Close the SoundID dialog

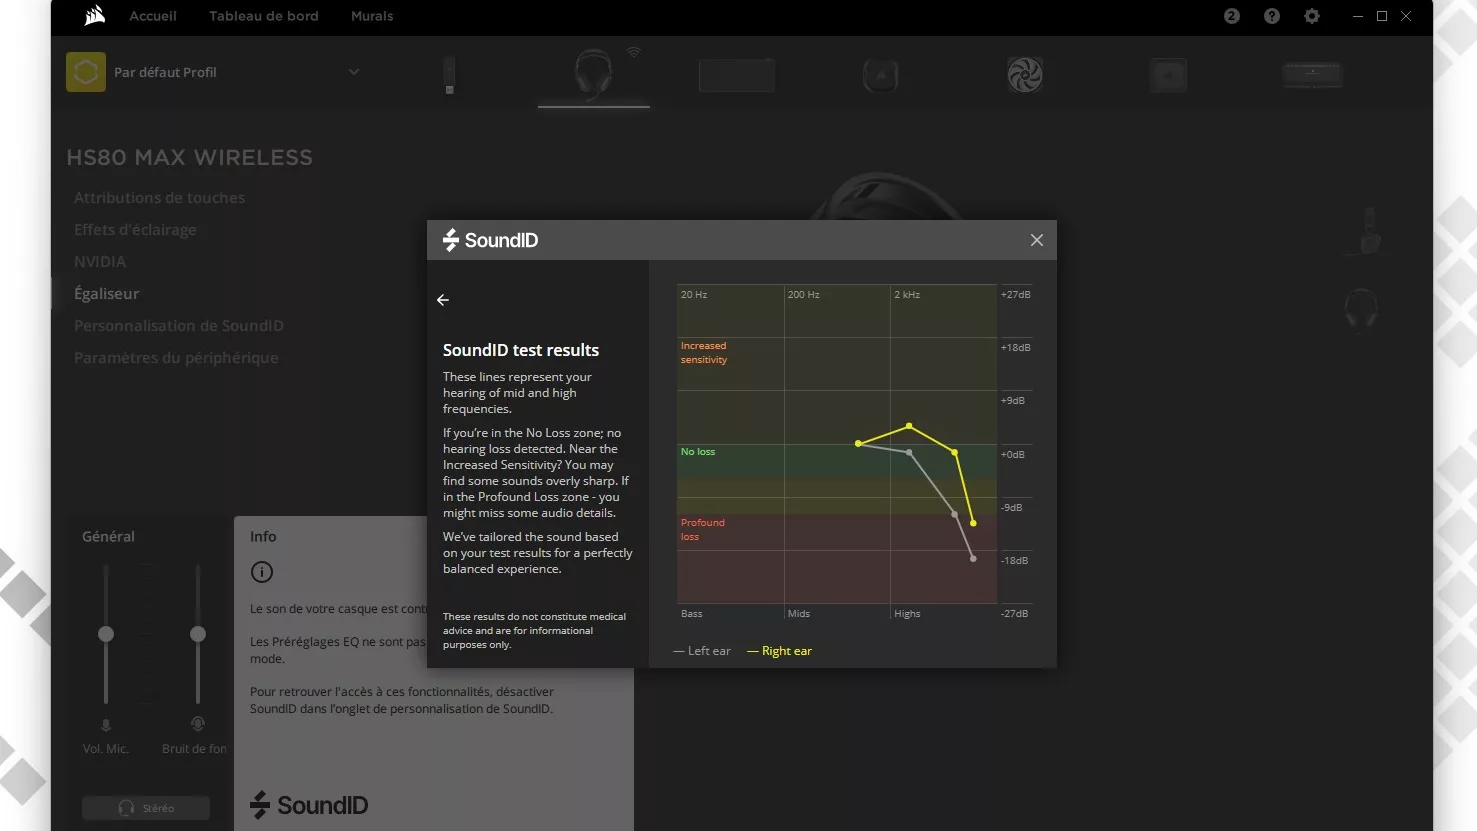(x=1036, y=240)
